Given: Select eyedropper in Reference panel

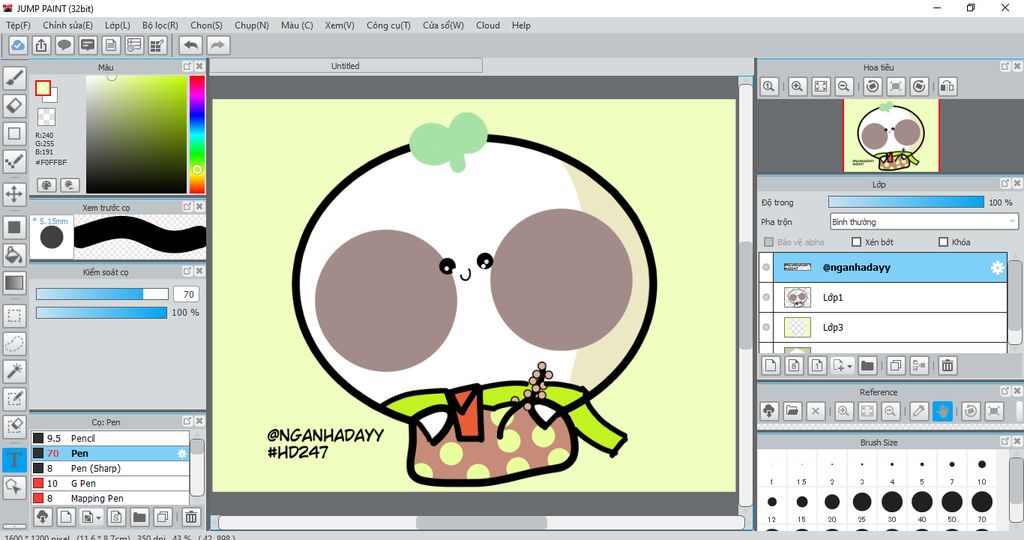Looking at the screenshot, I should coord(919,411).
